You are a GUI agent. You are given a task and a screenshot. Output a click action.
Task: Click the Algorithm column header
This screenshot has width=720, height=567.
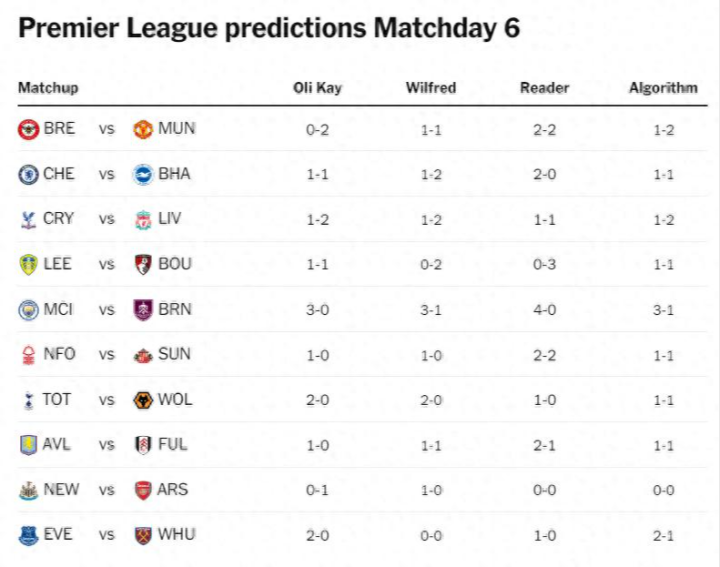tap(663, 88)
